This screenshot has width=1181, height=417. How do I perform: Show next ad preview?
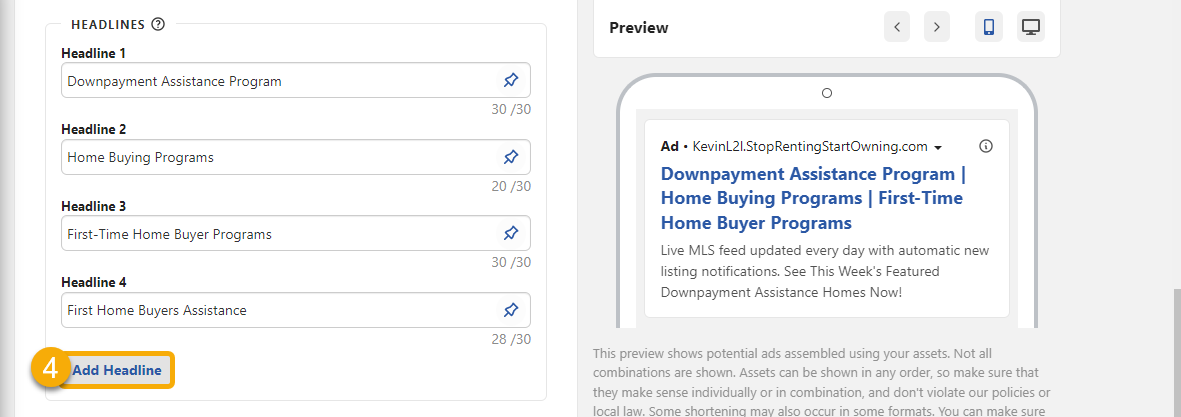pos(936,27)
